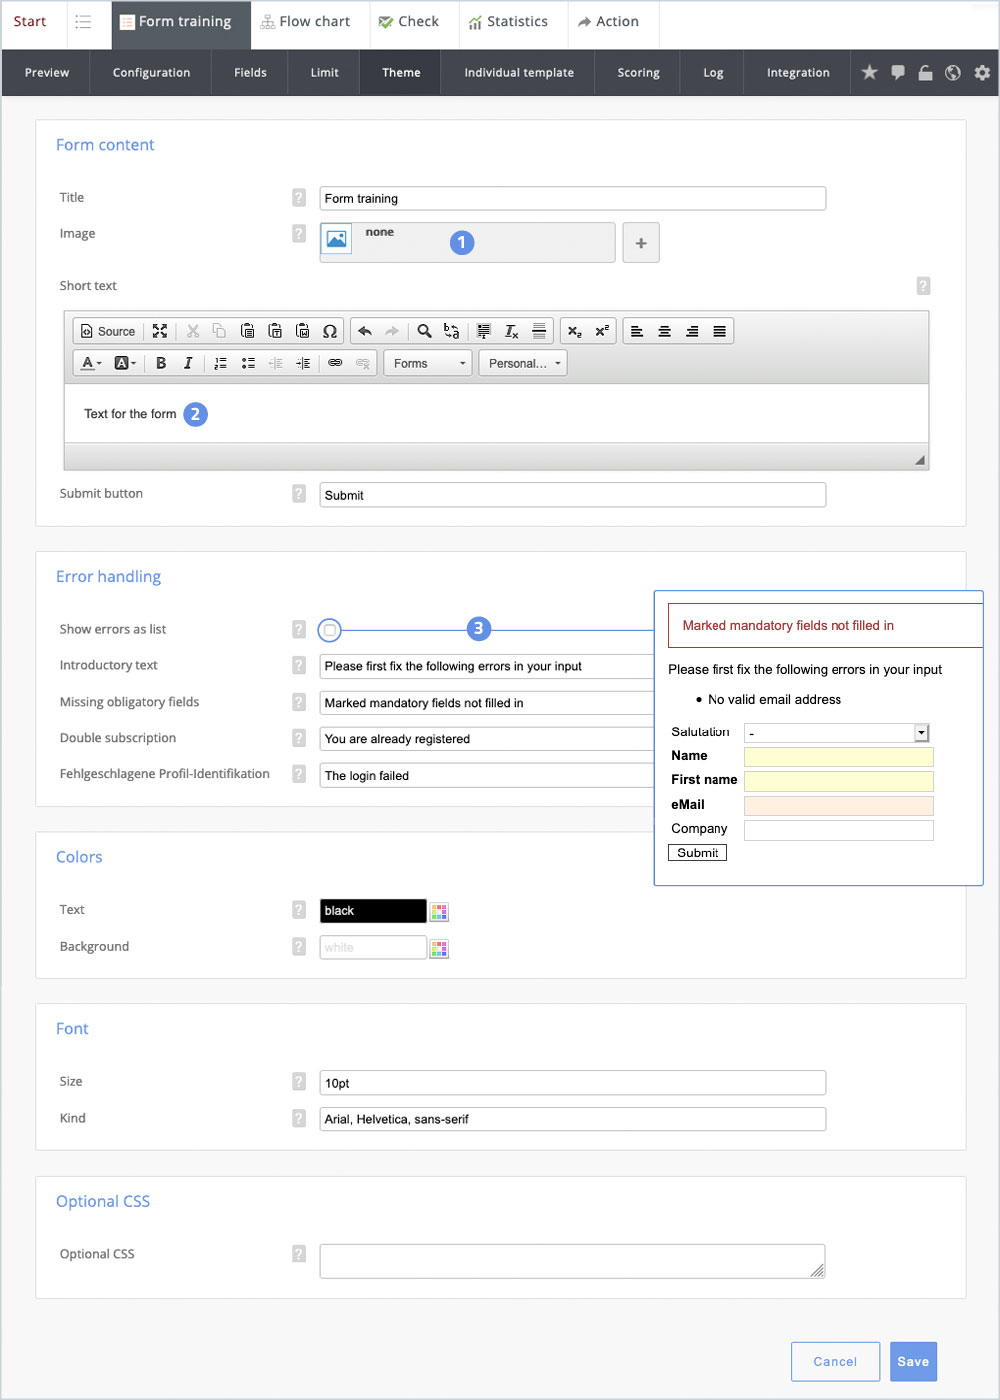Enable the Show errors as list checkbox
Viewport: 1000px width, 1400px height.
click(330, 630)
